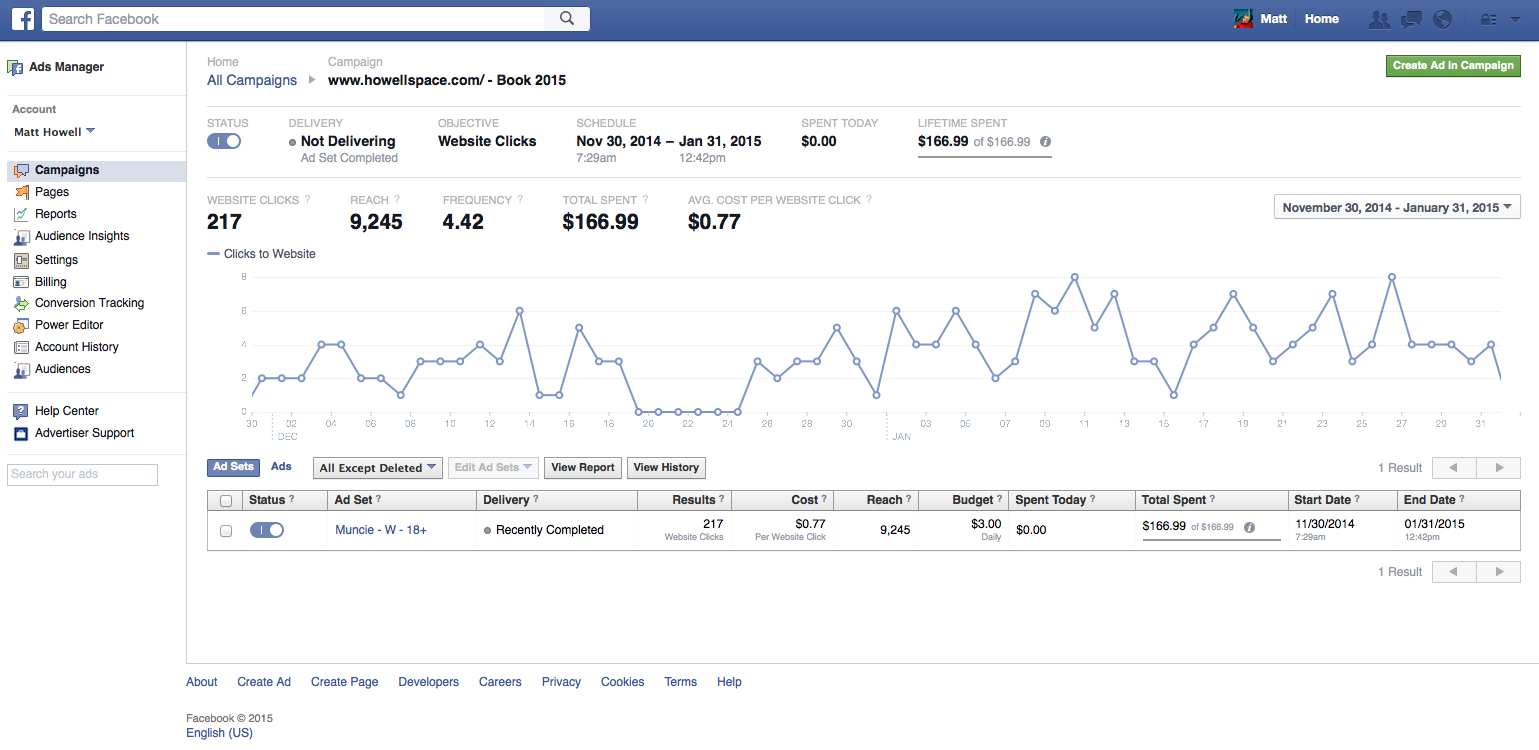
Task: Click the Pages flag icon
Action: [22, 192]
